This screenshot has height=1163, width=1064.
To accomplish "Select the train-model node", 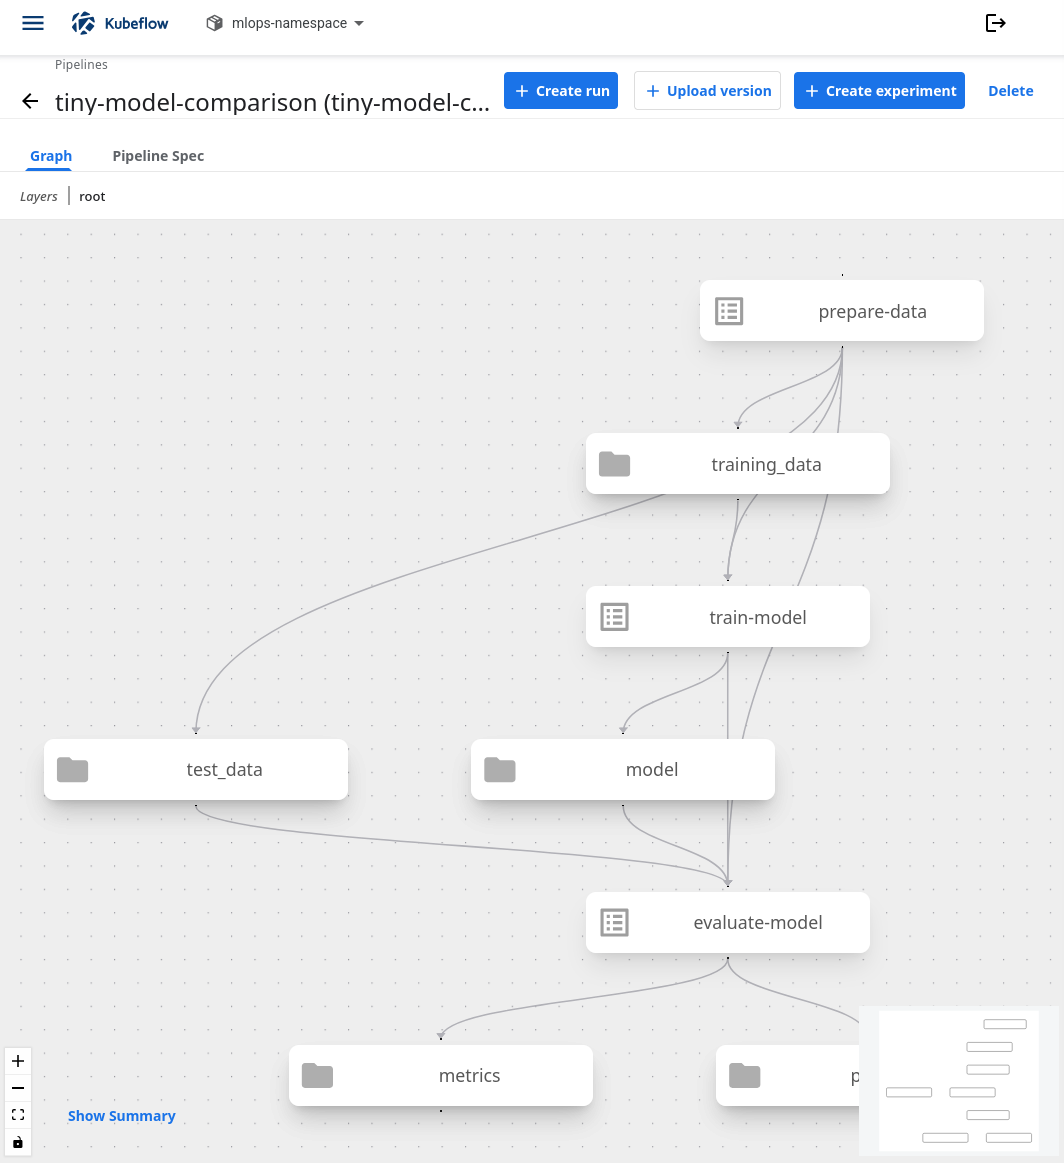I will click(x=727, y=616).
